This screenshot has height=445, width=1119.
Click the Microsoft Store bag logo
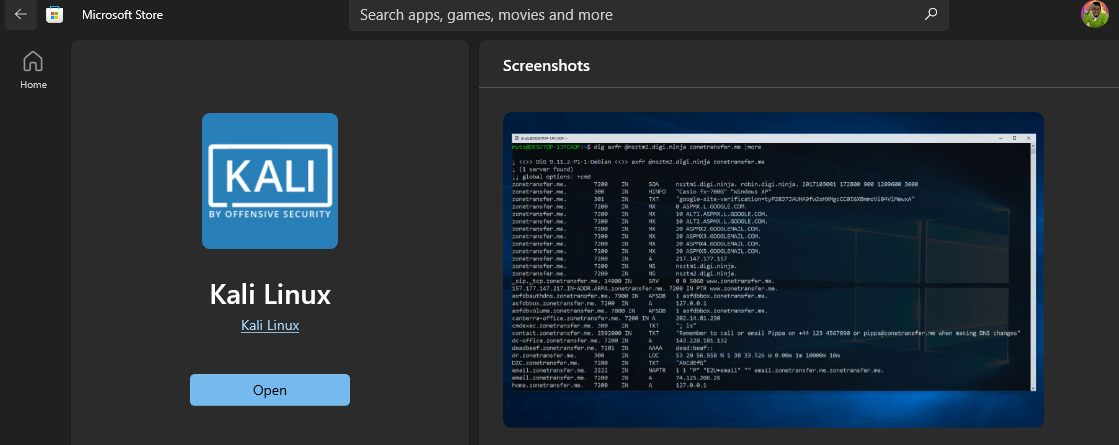click(54, 15)
